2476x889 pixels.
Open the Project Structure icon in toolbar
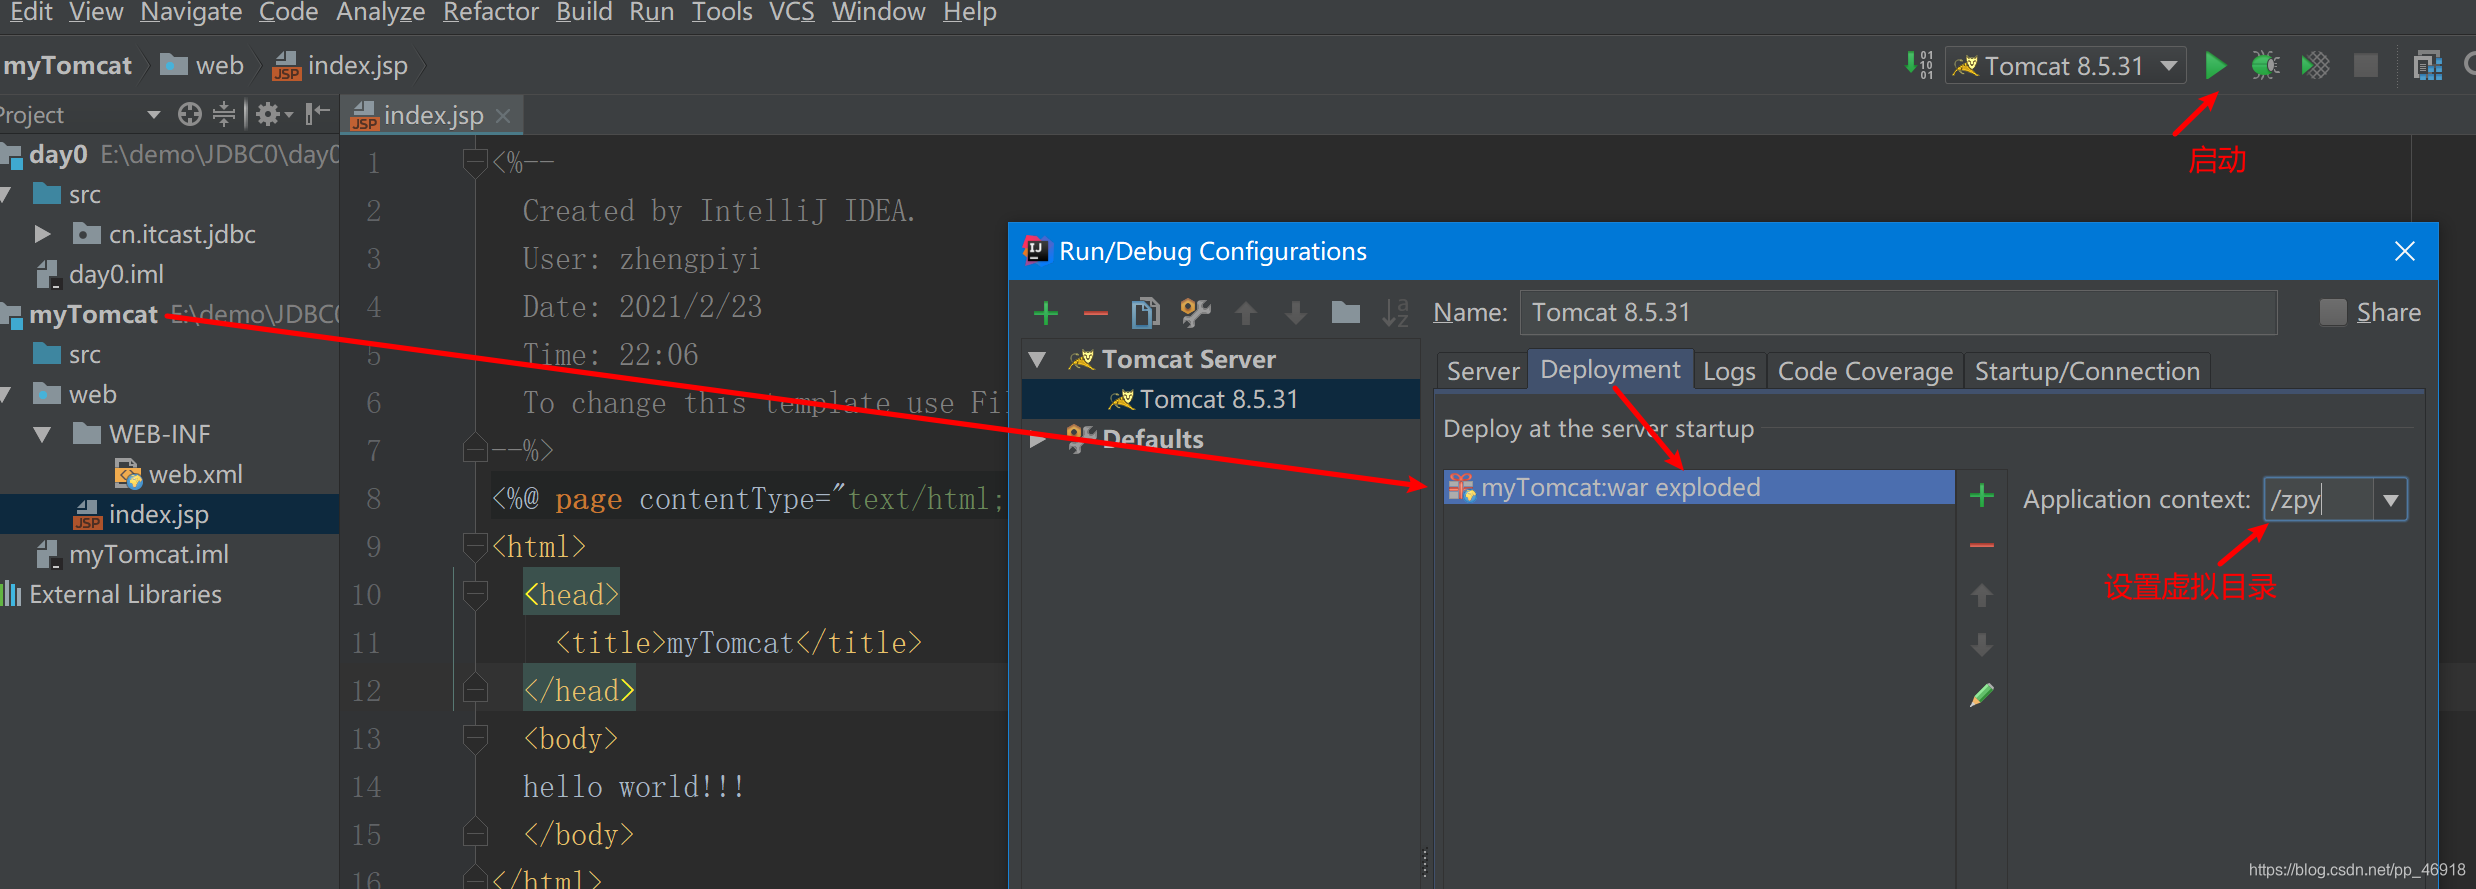[2428, 66]
